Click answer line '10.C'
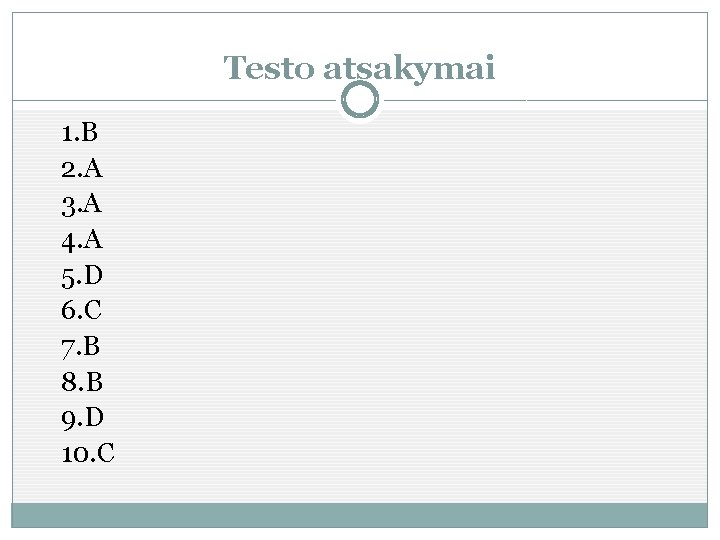The width and height of the screenshot is (720, 540). coord(88,453)
